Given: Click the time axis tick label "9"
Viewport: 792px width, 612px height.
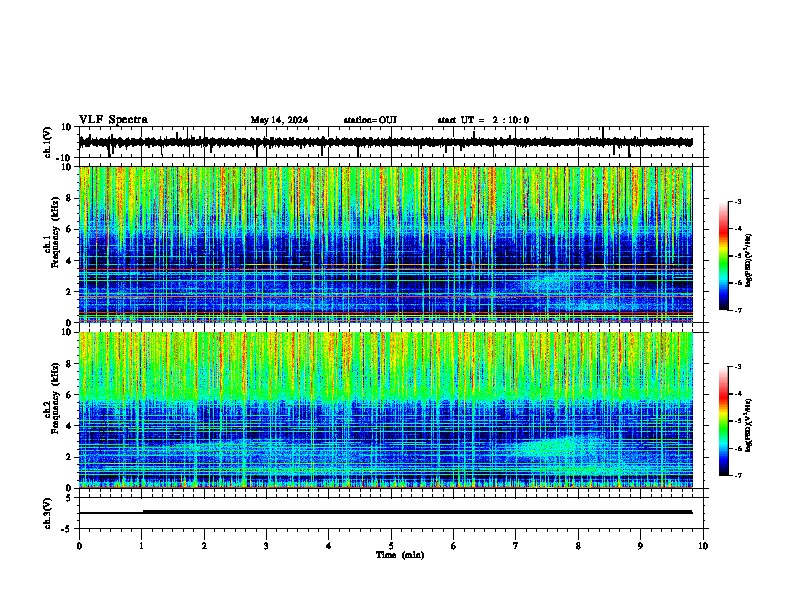Looking at the screenshot, I should click(x=640, y=546).
